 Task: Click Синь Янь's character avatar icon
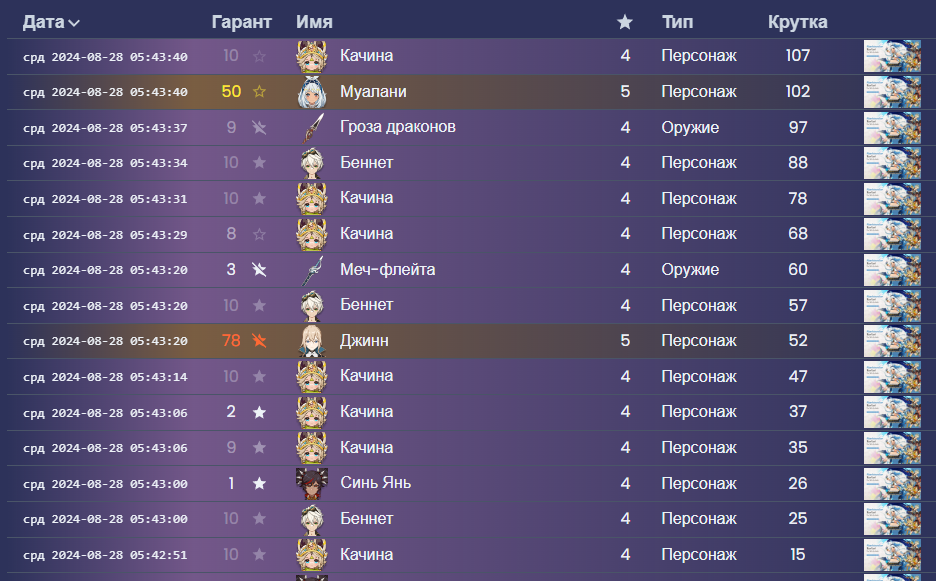coord(313,483)
